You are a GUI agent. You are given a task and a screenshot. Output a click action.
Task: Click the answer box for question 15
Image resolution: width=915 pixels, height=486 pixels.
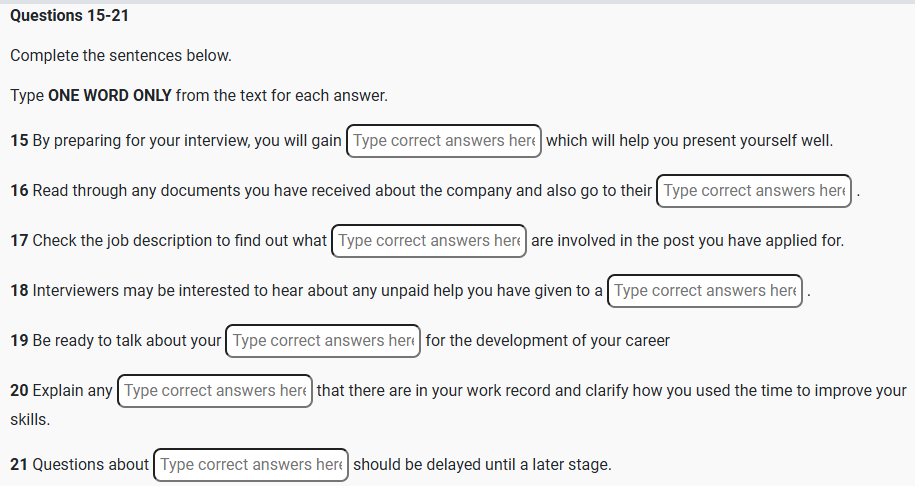(444, 141)
